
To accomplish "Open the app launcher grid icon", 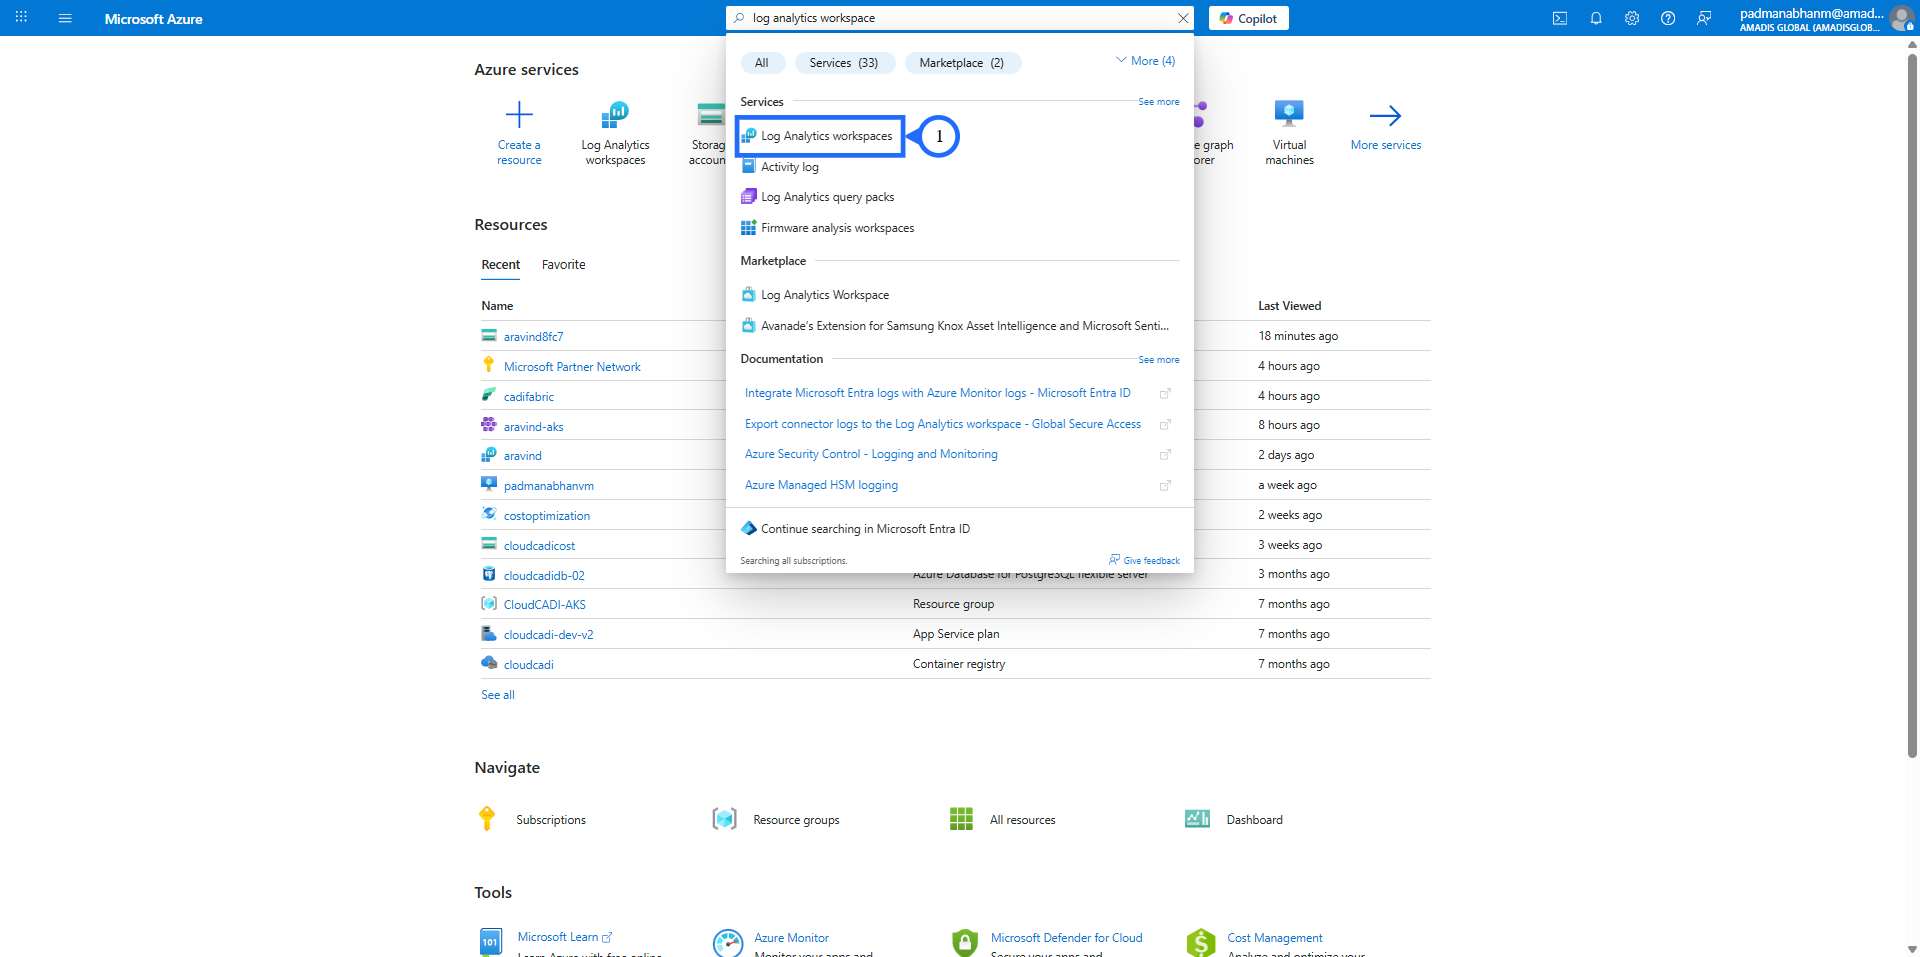I will [x=21, y=18].
